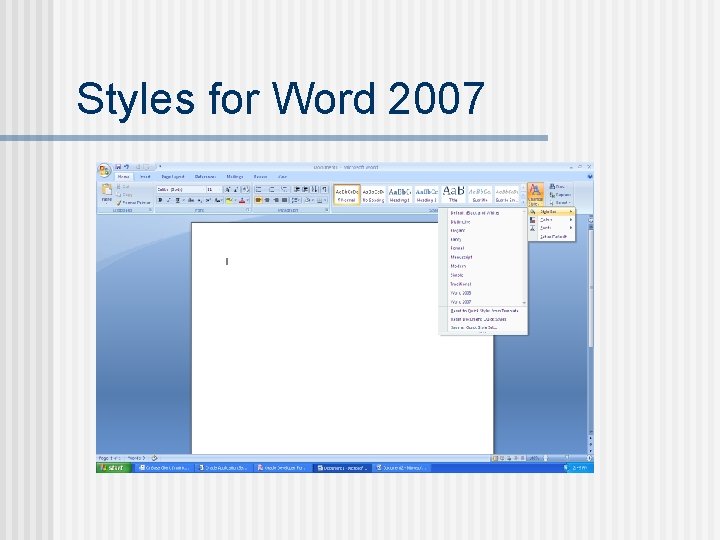Click the Word document taskbar button
The image size is (720, 540).
tap(342, 468)
